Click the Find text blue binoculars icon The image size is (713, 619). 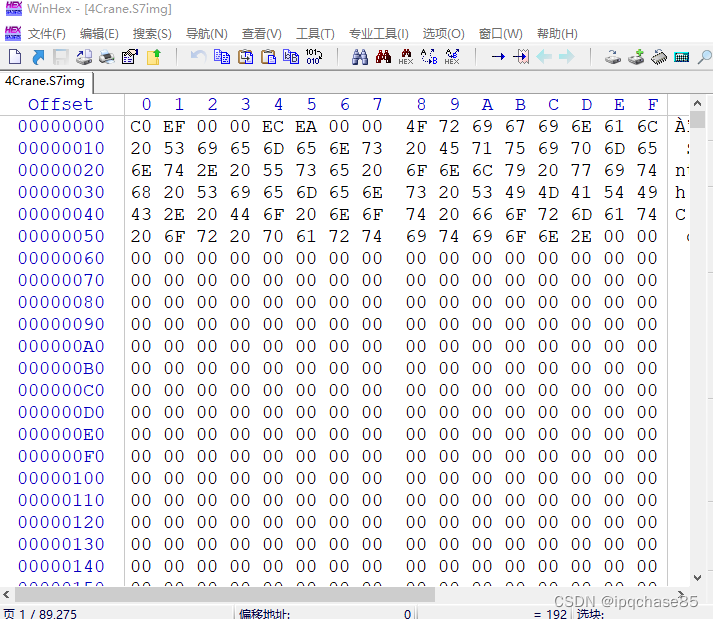360,57
